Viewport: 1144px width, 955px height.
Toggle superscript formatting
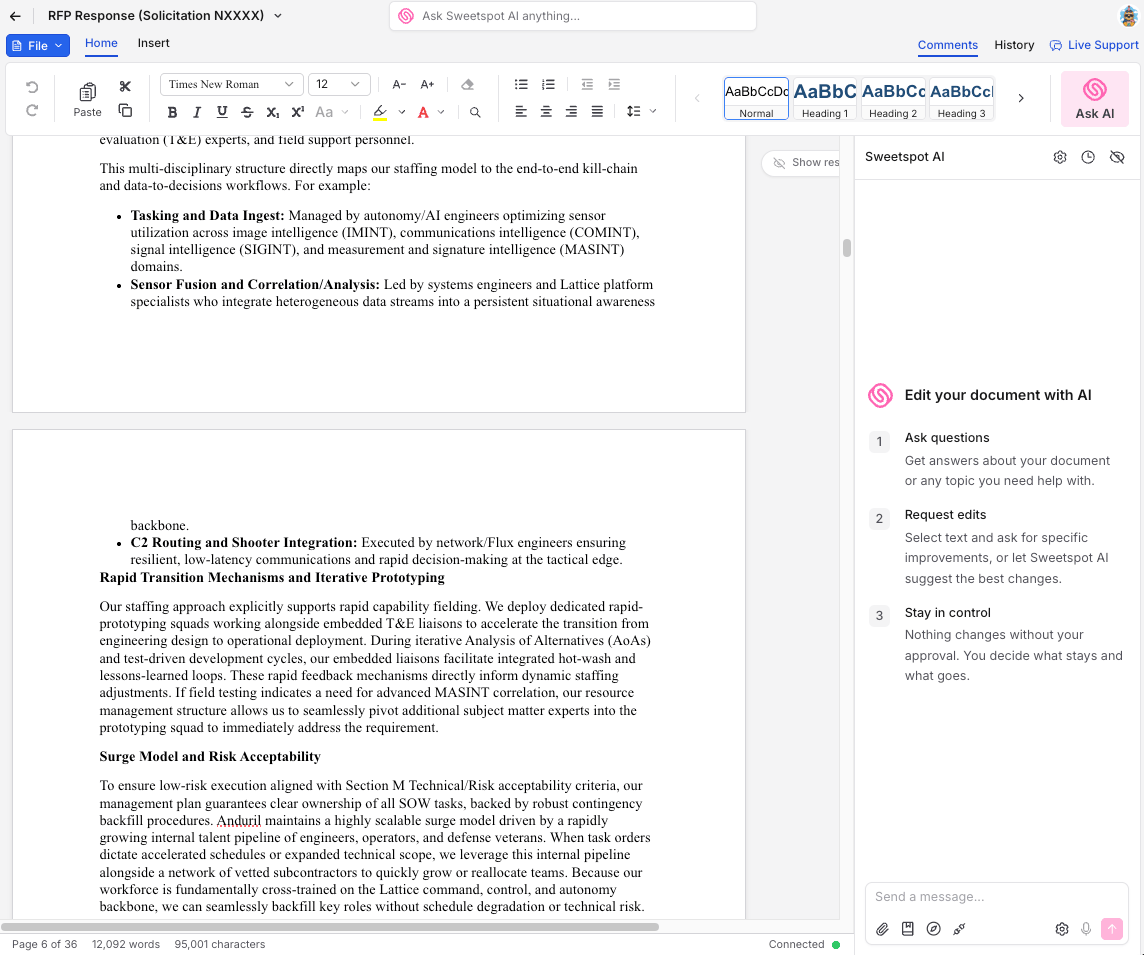pyautogui.click(x=298, y=112)
